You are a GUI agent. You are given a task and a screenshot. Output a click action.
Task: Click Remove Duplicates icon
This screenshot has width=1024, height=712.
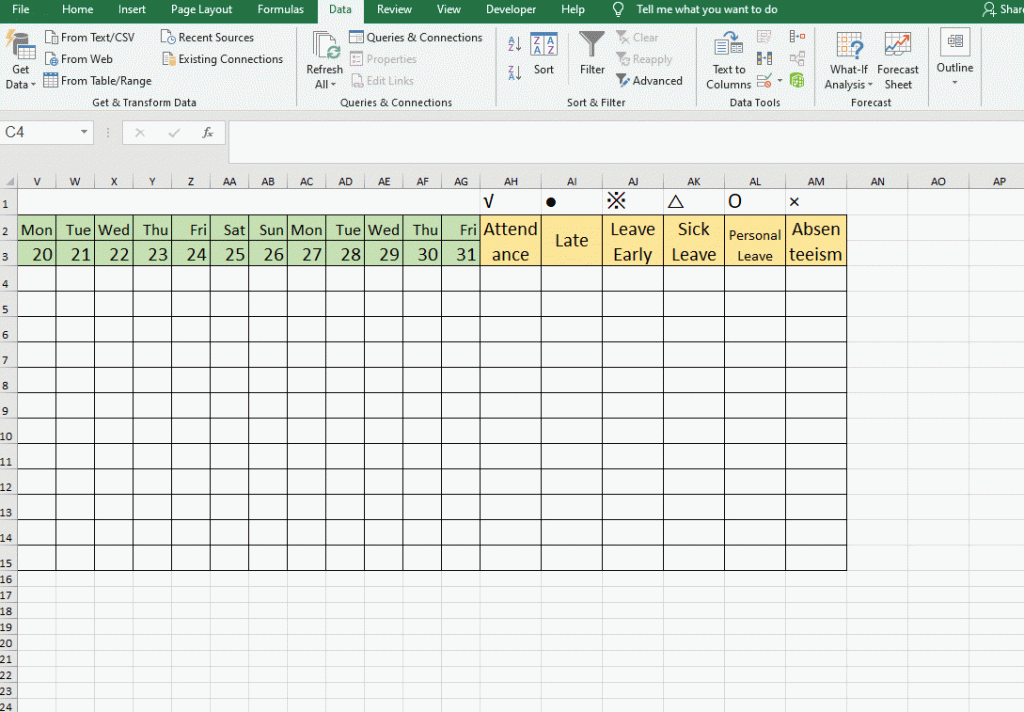pyautogui.click(x=764, y=59)
